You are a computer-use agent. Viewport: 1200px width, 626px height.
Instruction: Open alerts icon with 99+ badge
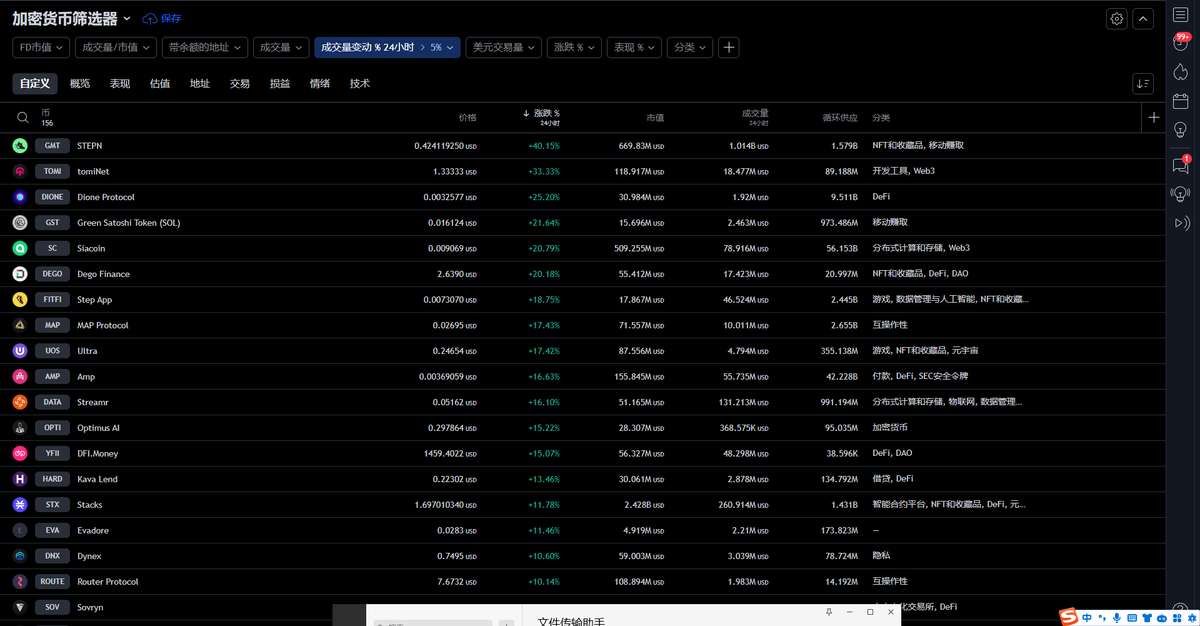(x=1180, y=42)
